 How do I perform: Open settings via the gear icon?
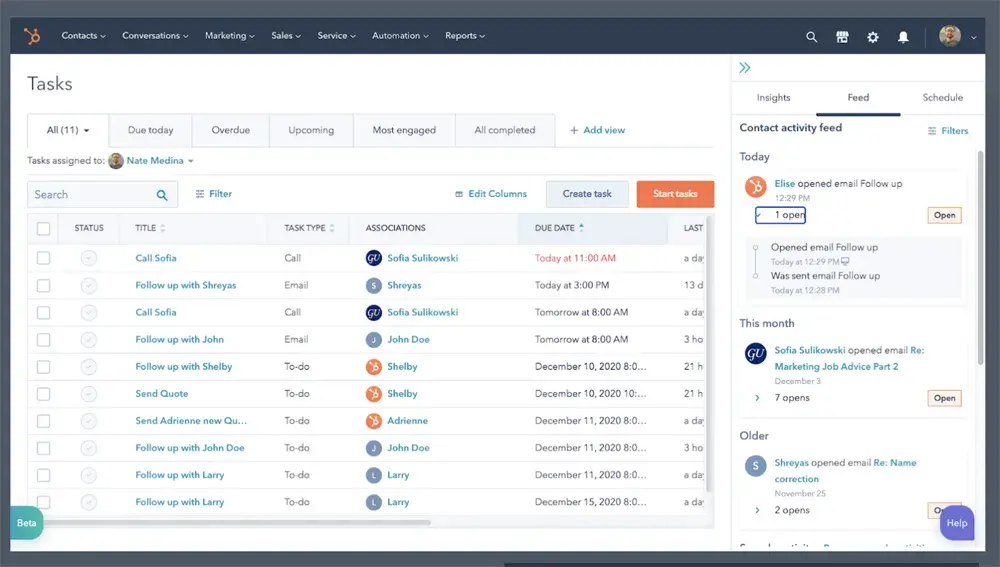(x=873, y=37)
